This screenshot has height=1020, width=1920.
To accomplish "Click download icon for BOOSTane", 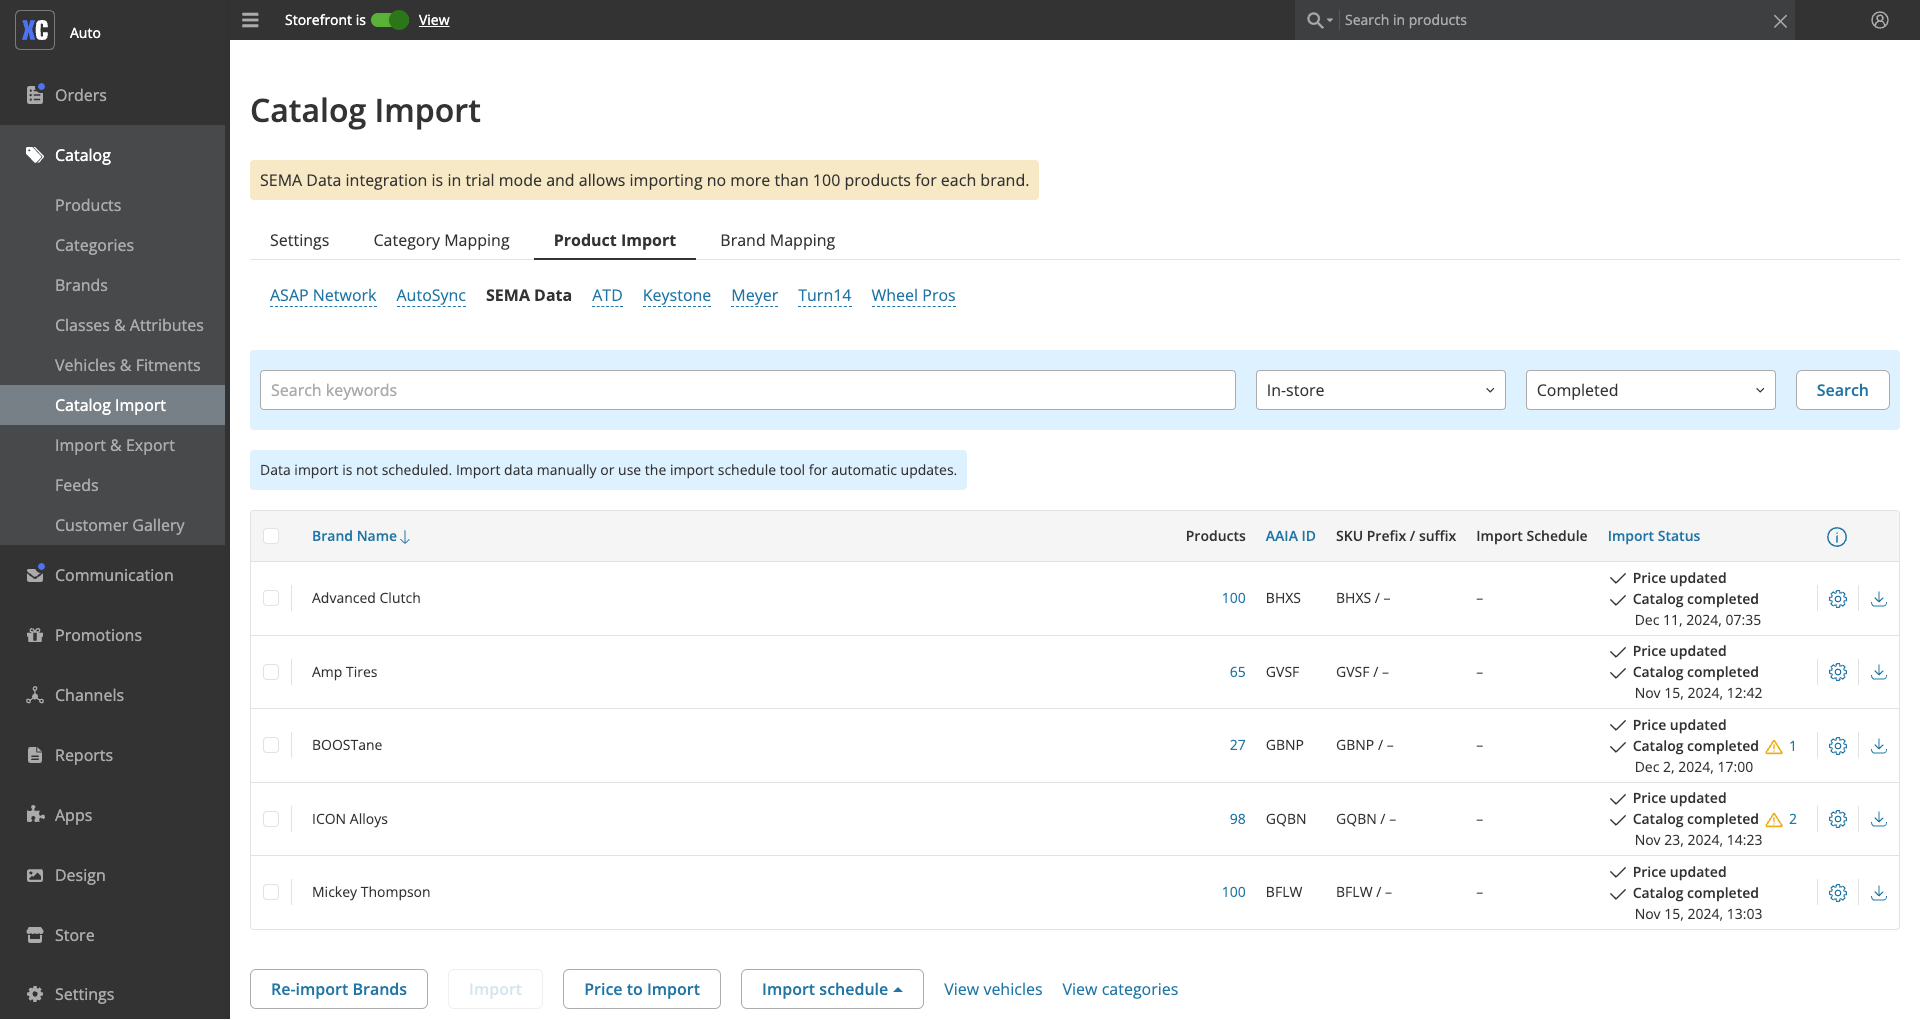I will 1879,746.
